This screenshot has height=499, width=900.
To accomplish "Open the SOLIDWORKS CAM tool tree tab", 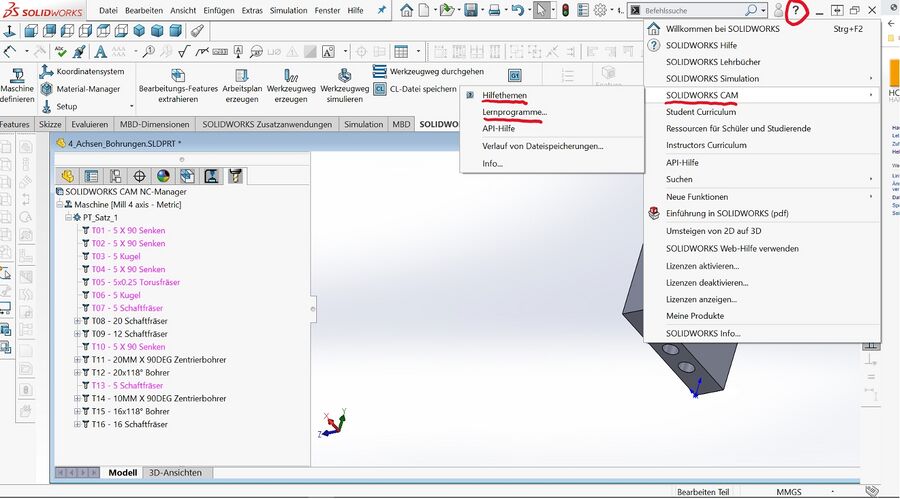I will click(x=235, y=176).
